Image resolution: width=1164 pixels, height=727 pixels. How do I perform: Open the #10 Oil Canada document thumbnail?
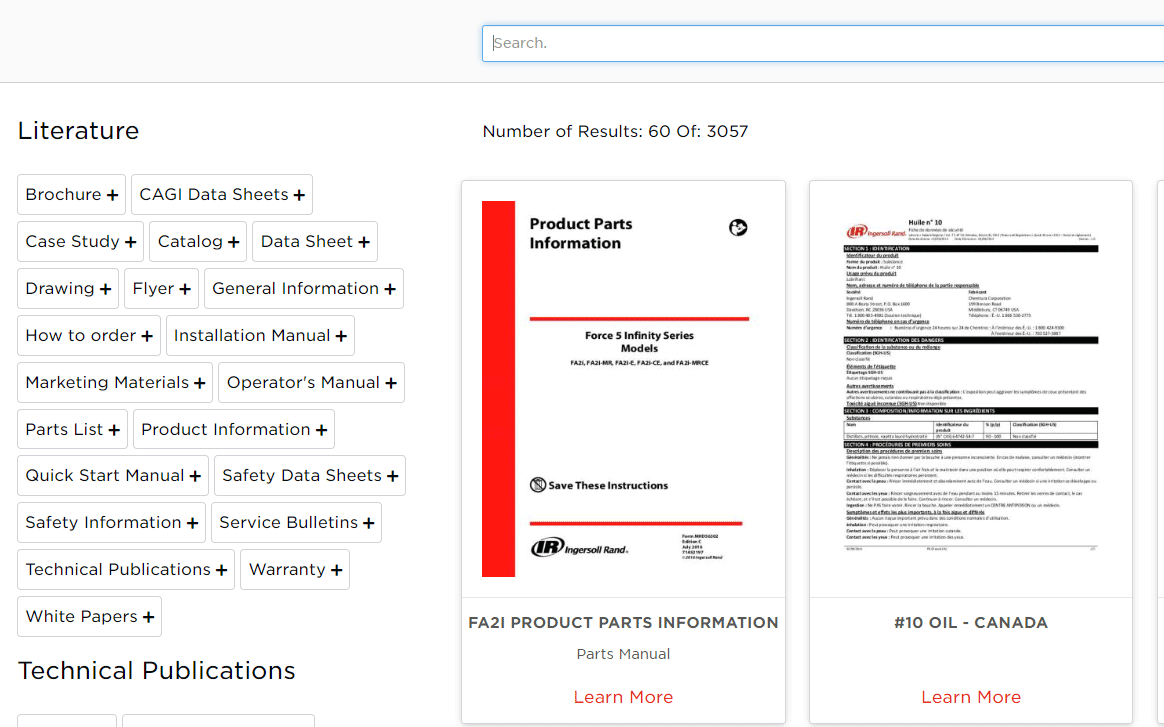971,389
